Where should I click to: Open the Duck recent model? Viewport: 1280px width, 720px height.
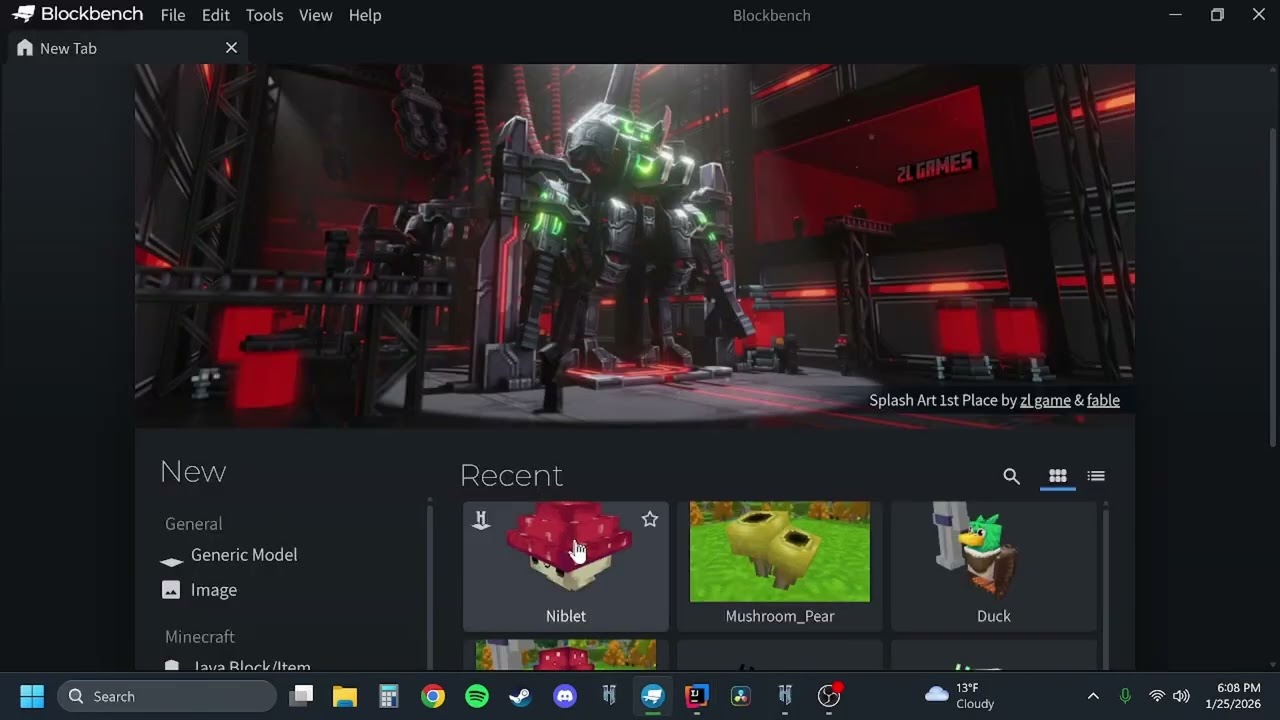point(994,566)
